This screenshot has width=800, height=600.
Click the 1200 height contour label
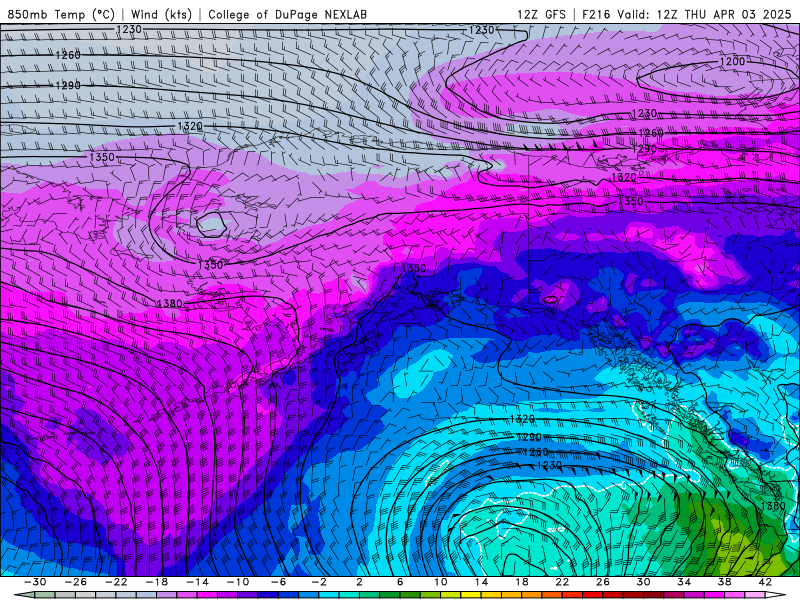(x=732, y=62)
